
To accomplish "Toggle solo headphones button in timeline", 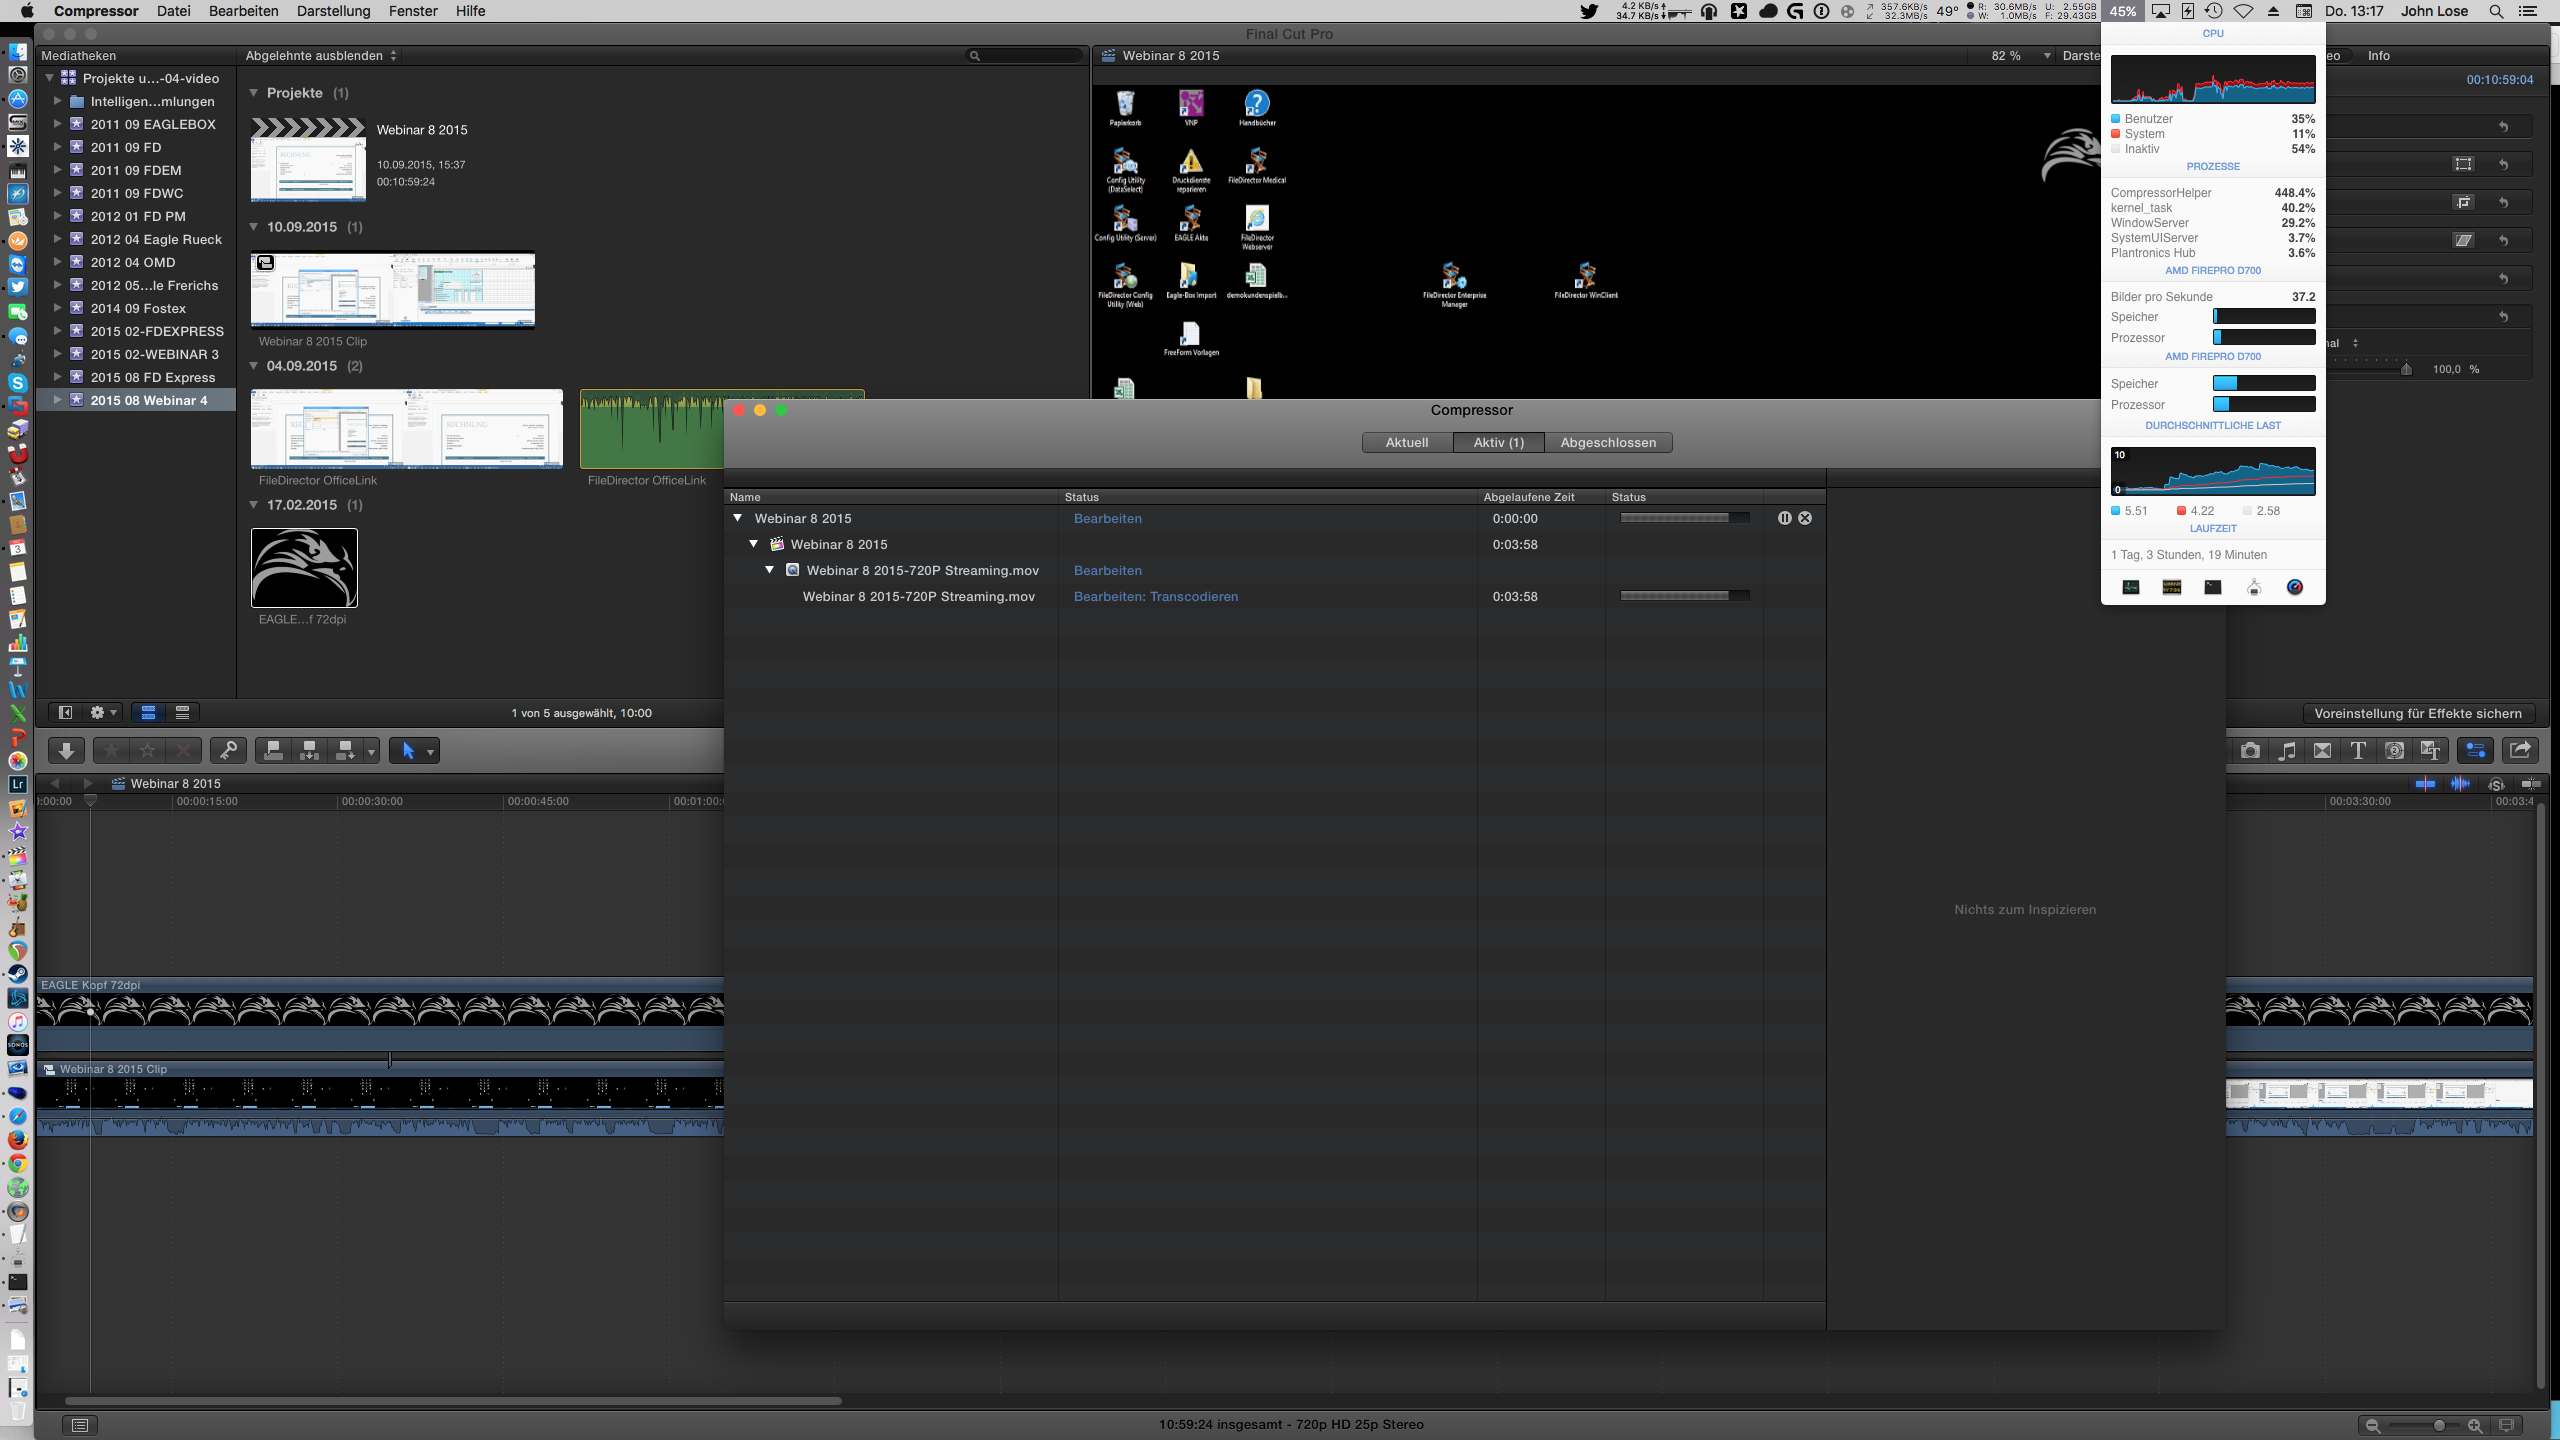I will coord(2496,784).
